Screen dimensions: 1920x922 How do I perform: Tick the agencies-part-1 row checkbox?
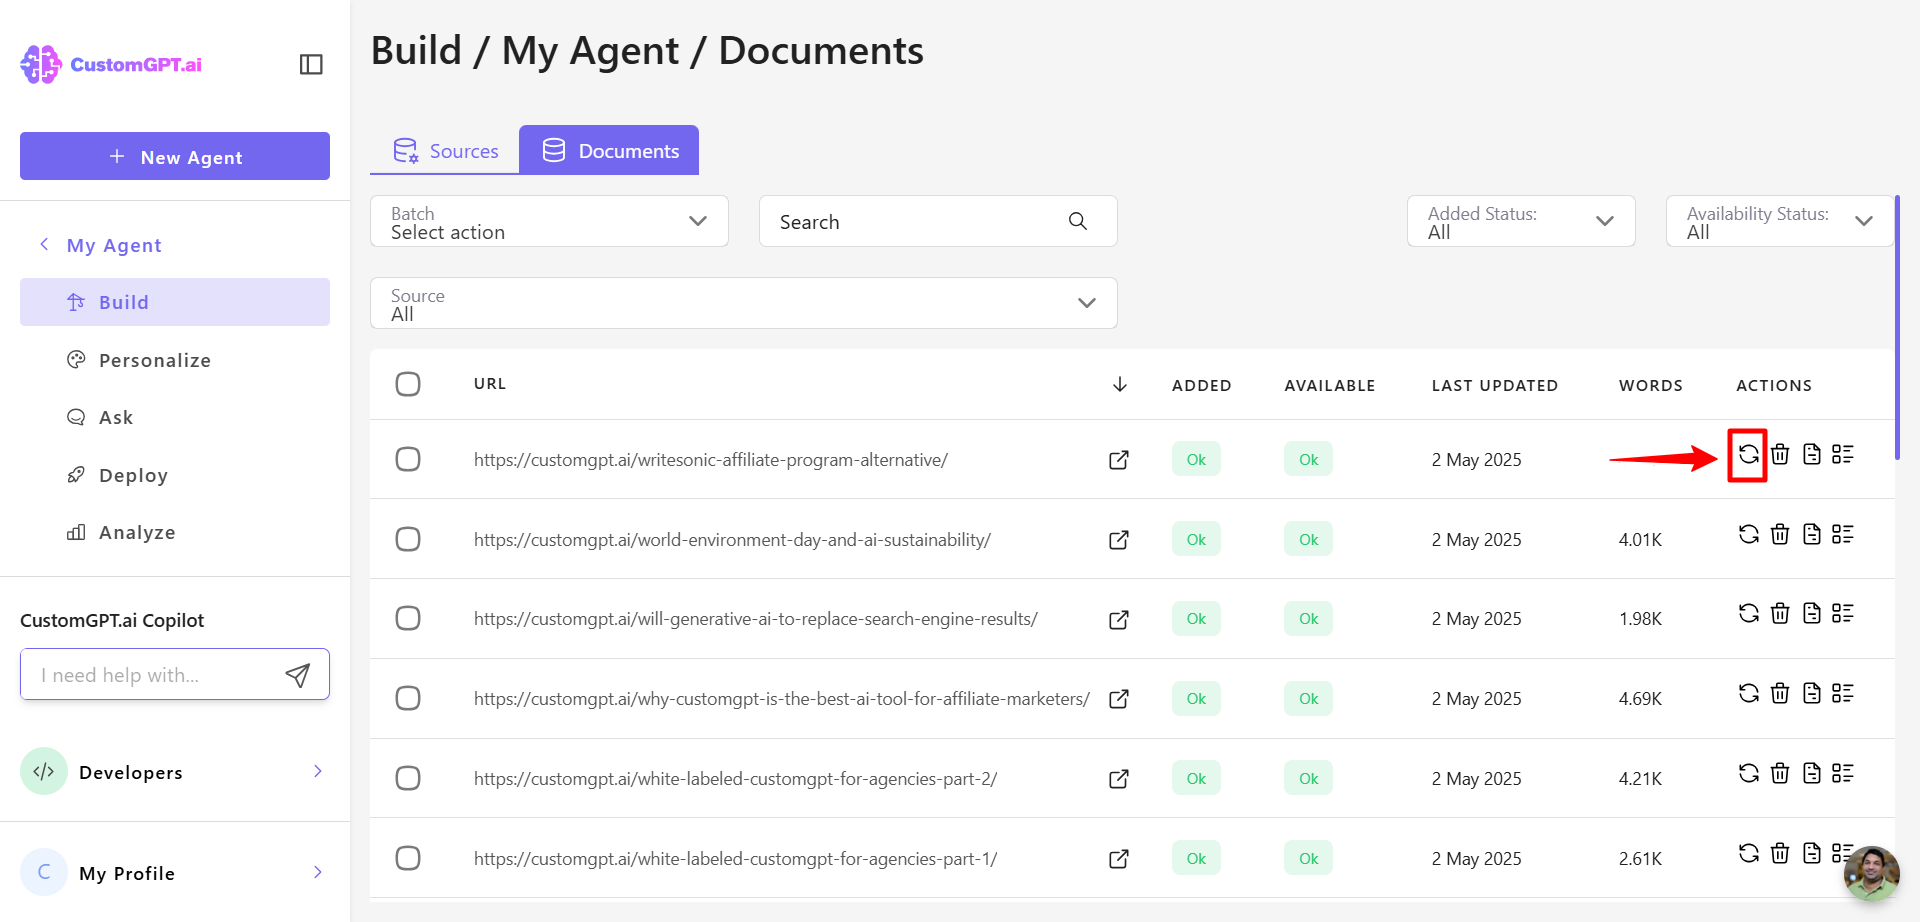pos(408,858)
